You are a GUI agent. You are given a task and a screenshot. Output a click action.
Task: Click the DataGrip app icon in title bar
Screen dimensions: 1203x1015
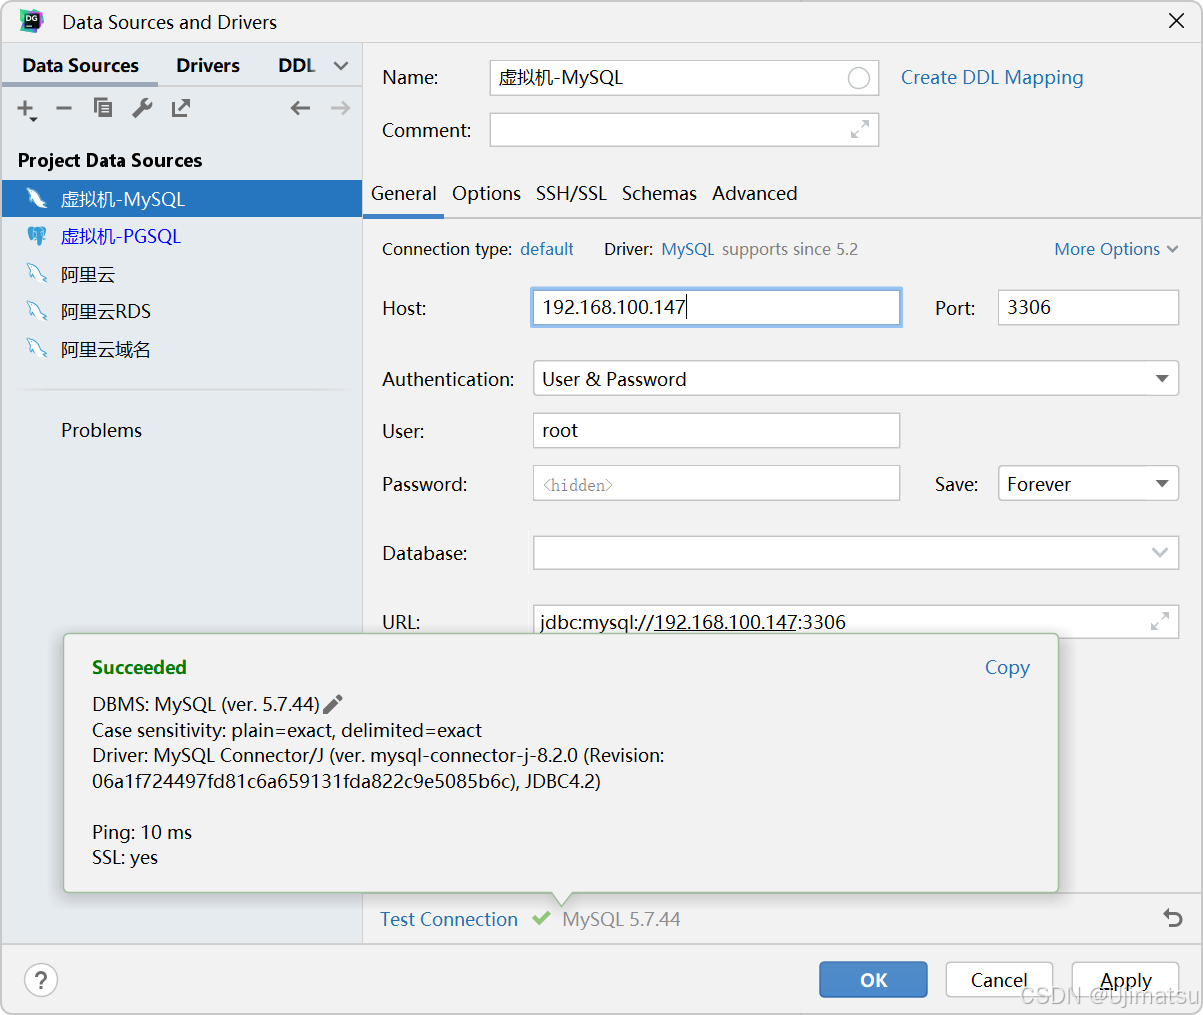(32, 21)
